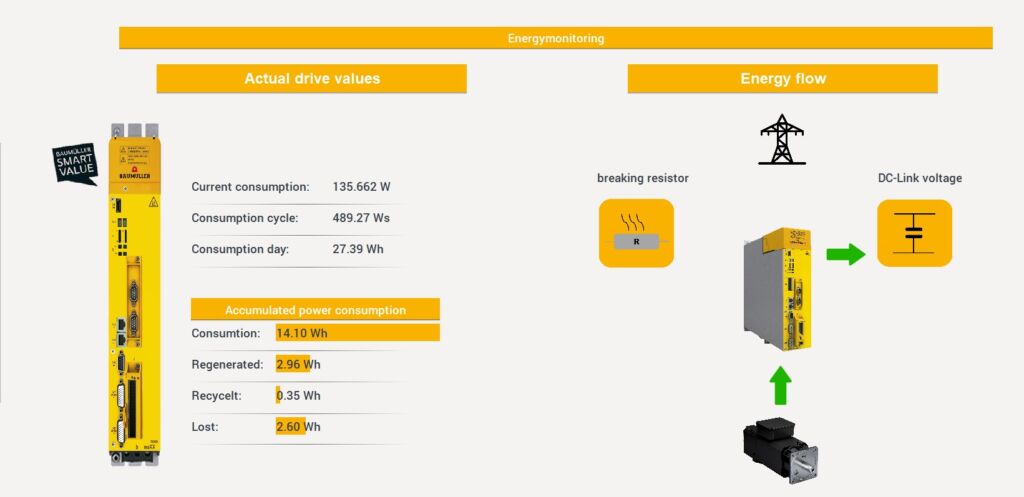Click the tall yellow drive unit image

click(x=135, y=295)
